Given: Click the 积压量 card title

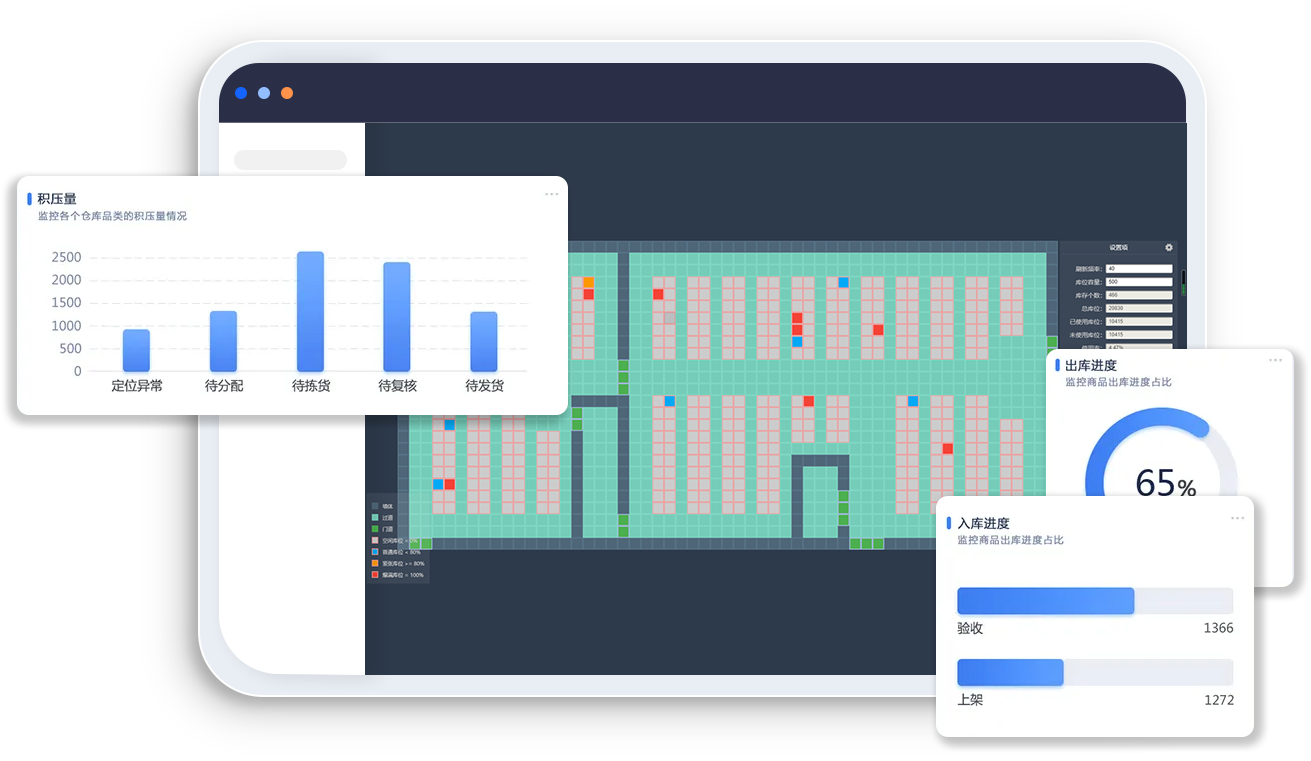Looking at the screenshot, I should 57,199.
